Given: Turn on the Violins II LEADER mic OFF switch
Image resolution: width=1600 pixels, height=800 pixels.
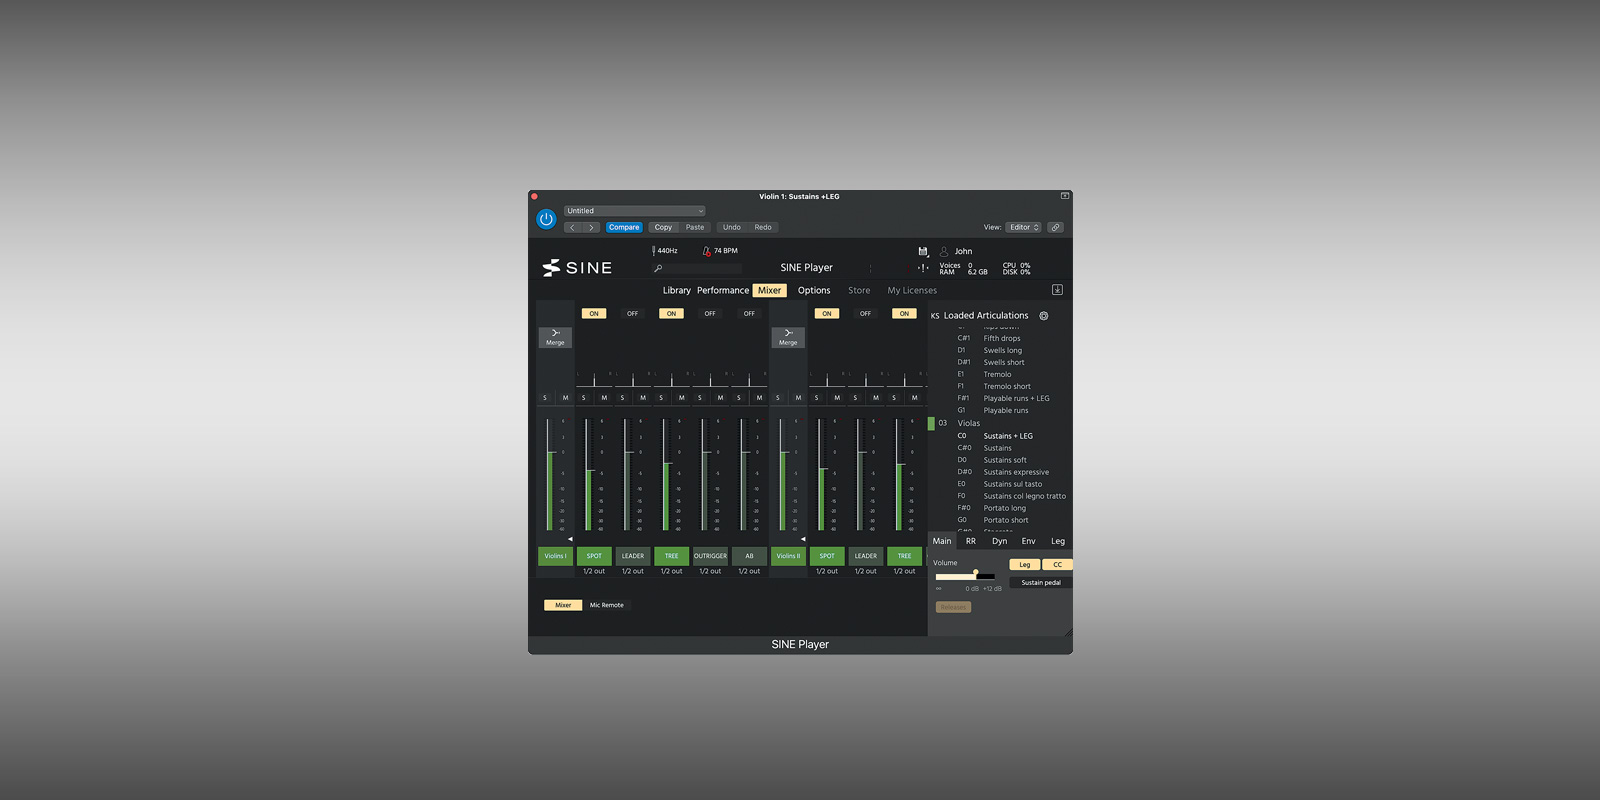Looking at the screenshot, I should click(866, 313).
